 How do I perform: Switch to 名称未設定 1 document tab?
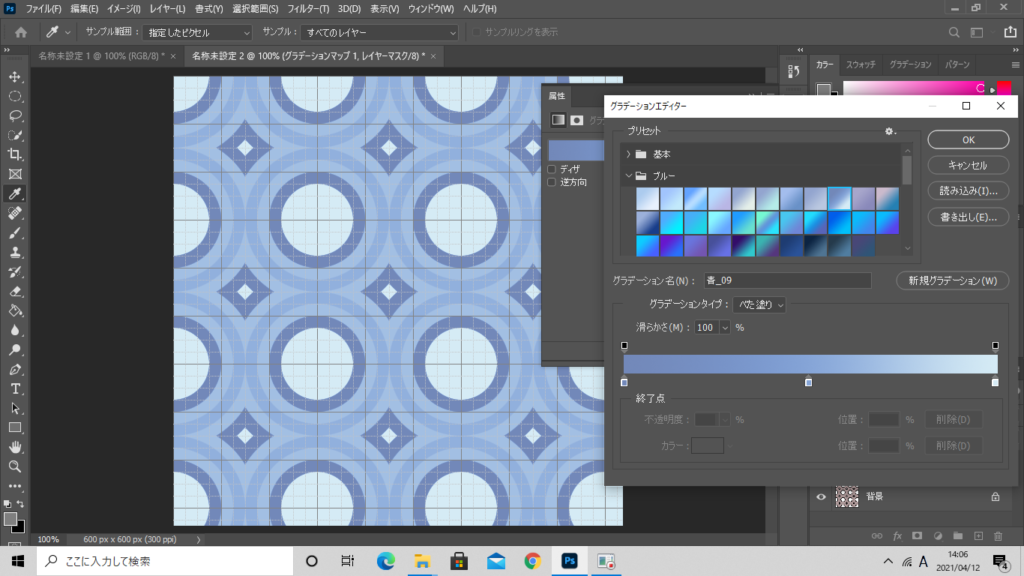(101, 56)
